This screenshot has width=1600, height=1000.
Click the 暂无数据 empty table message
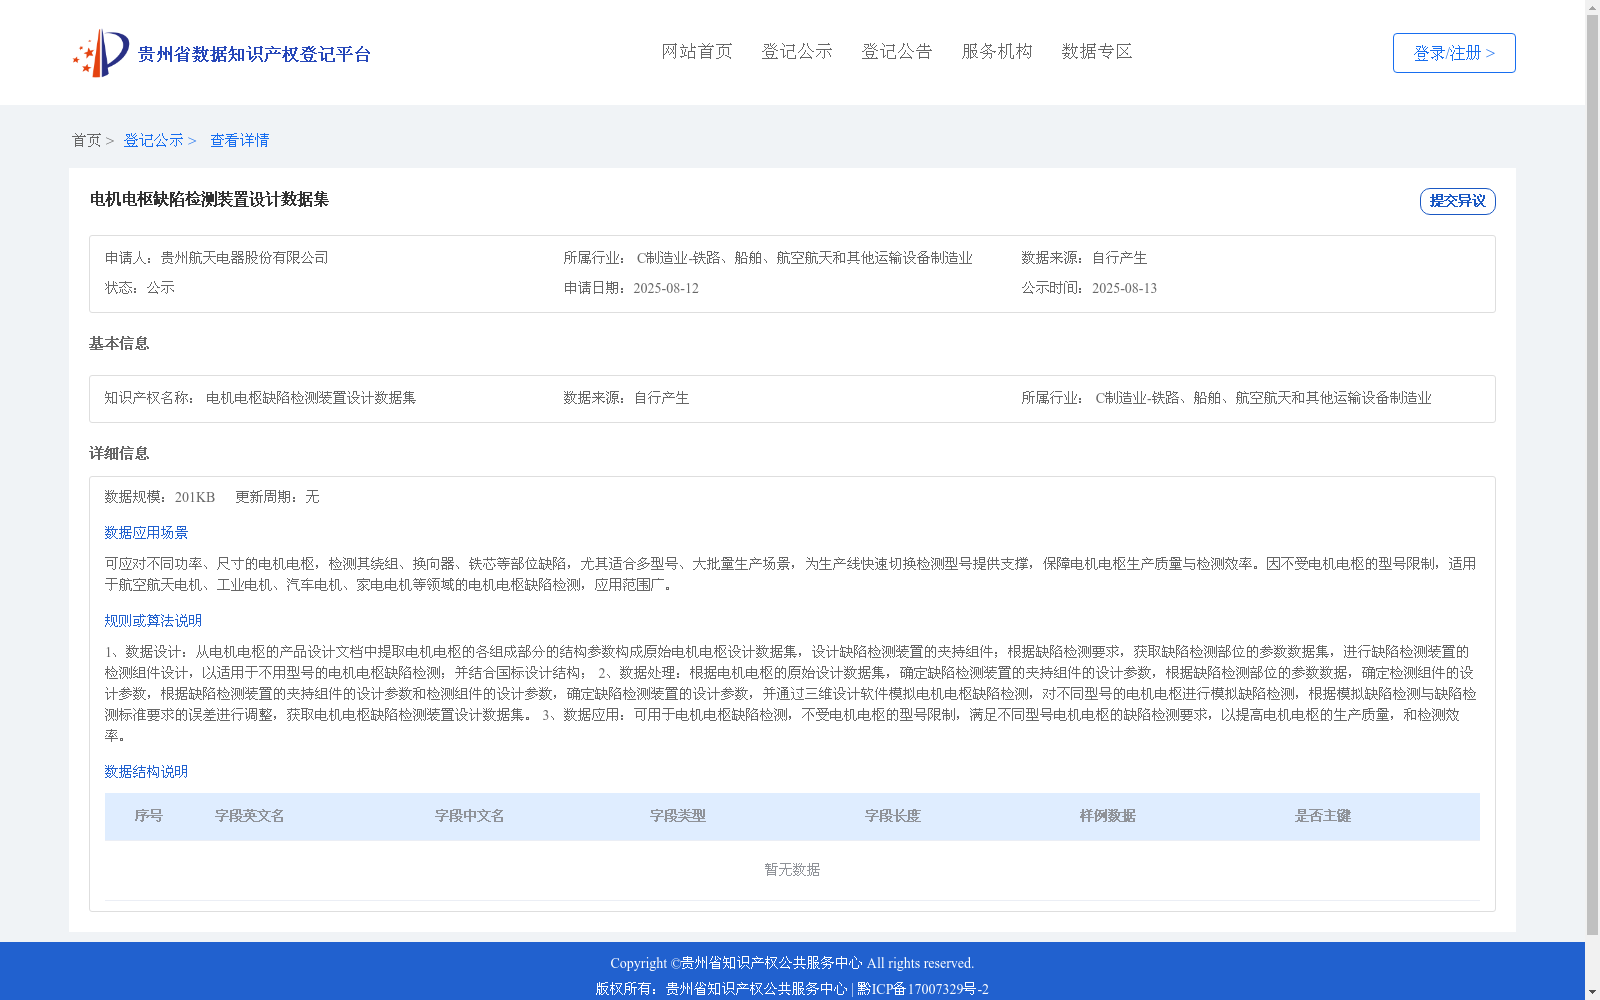pyautogui.click(x=792, y=870)
